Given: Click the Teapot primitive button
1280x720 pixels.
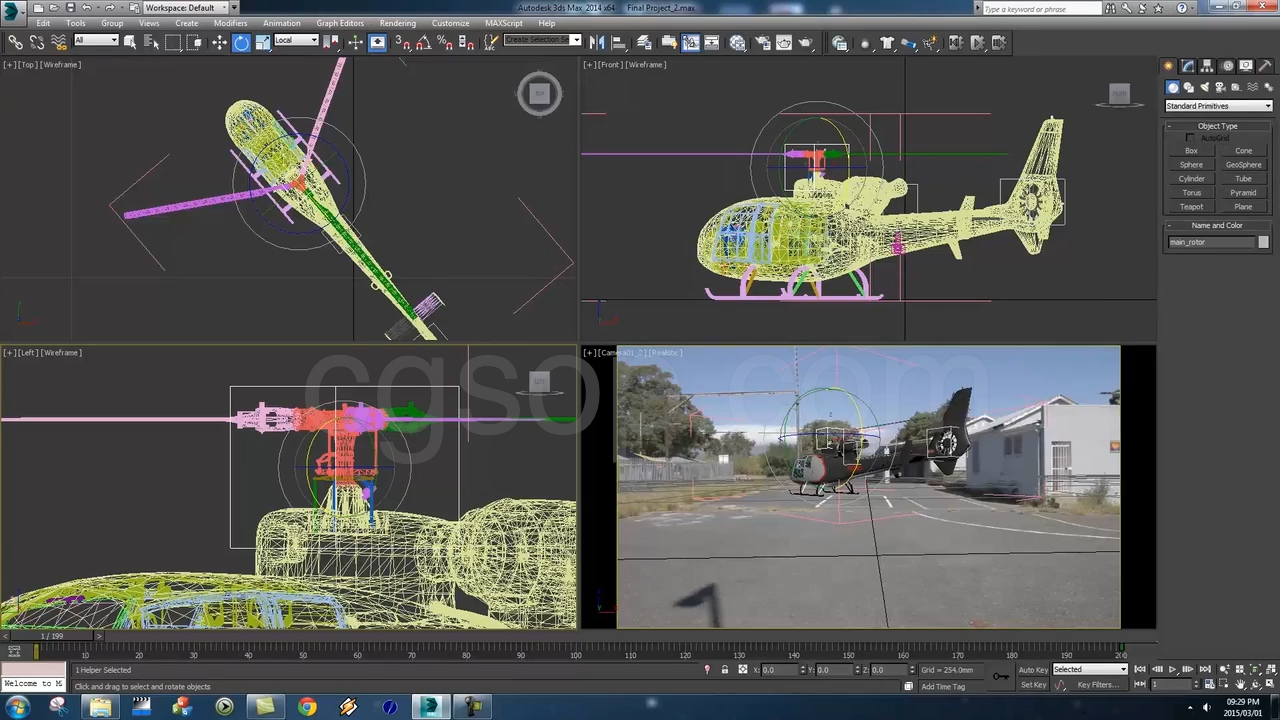Looking at the screenshot, I should click(x=1191, y=207).
